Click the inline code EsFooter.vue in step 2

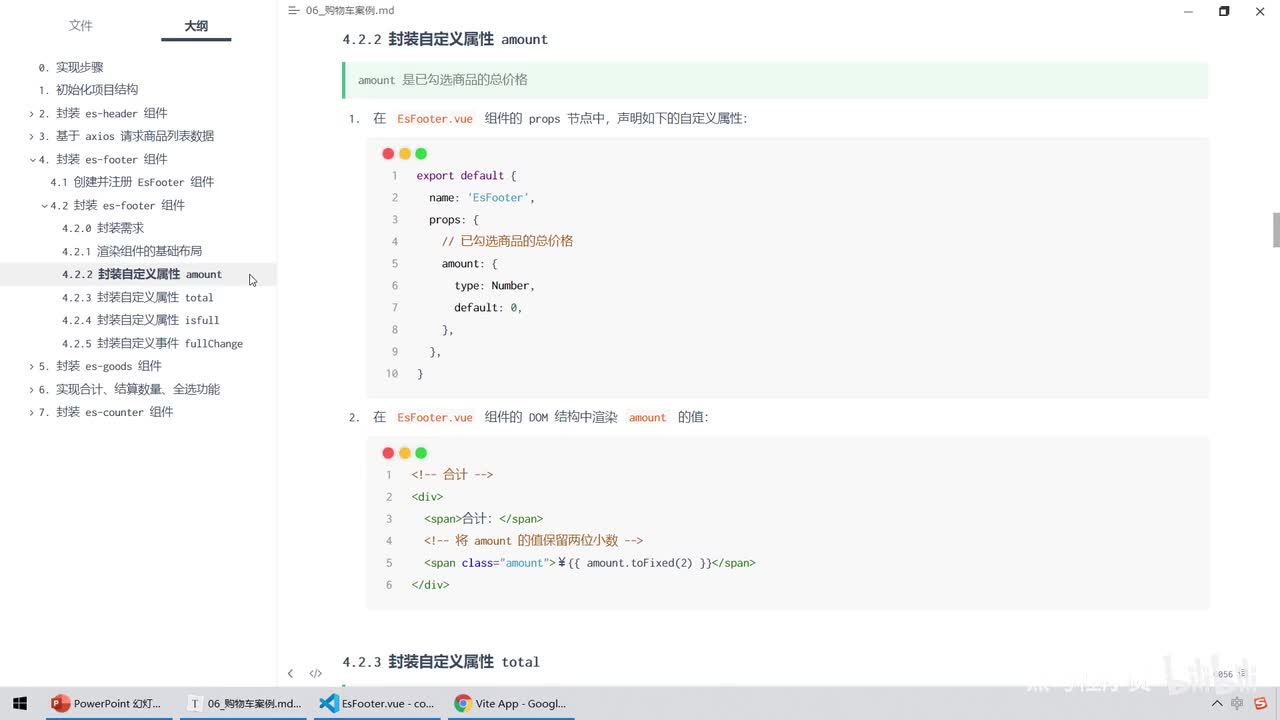(435, 417)
